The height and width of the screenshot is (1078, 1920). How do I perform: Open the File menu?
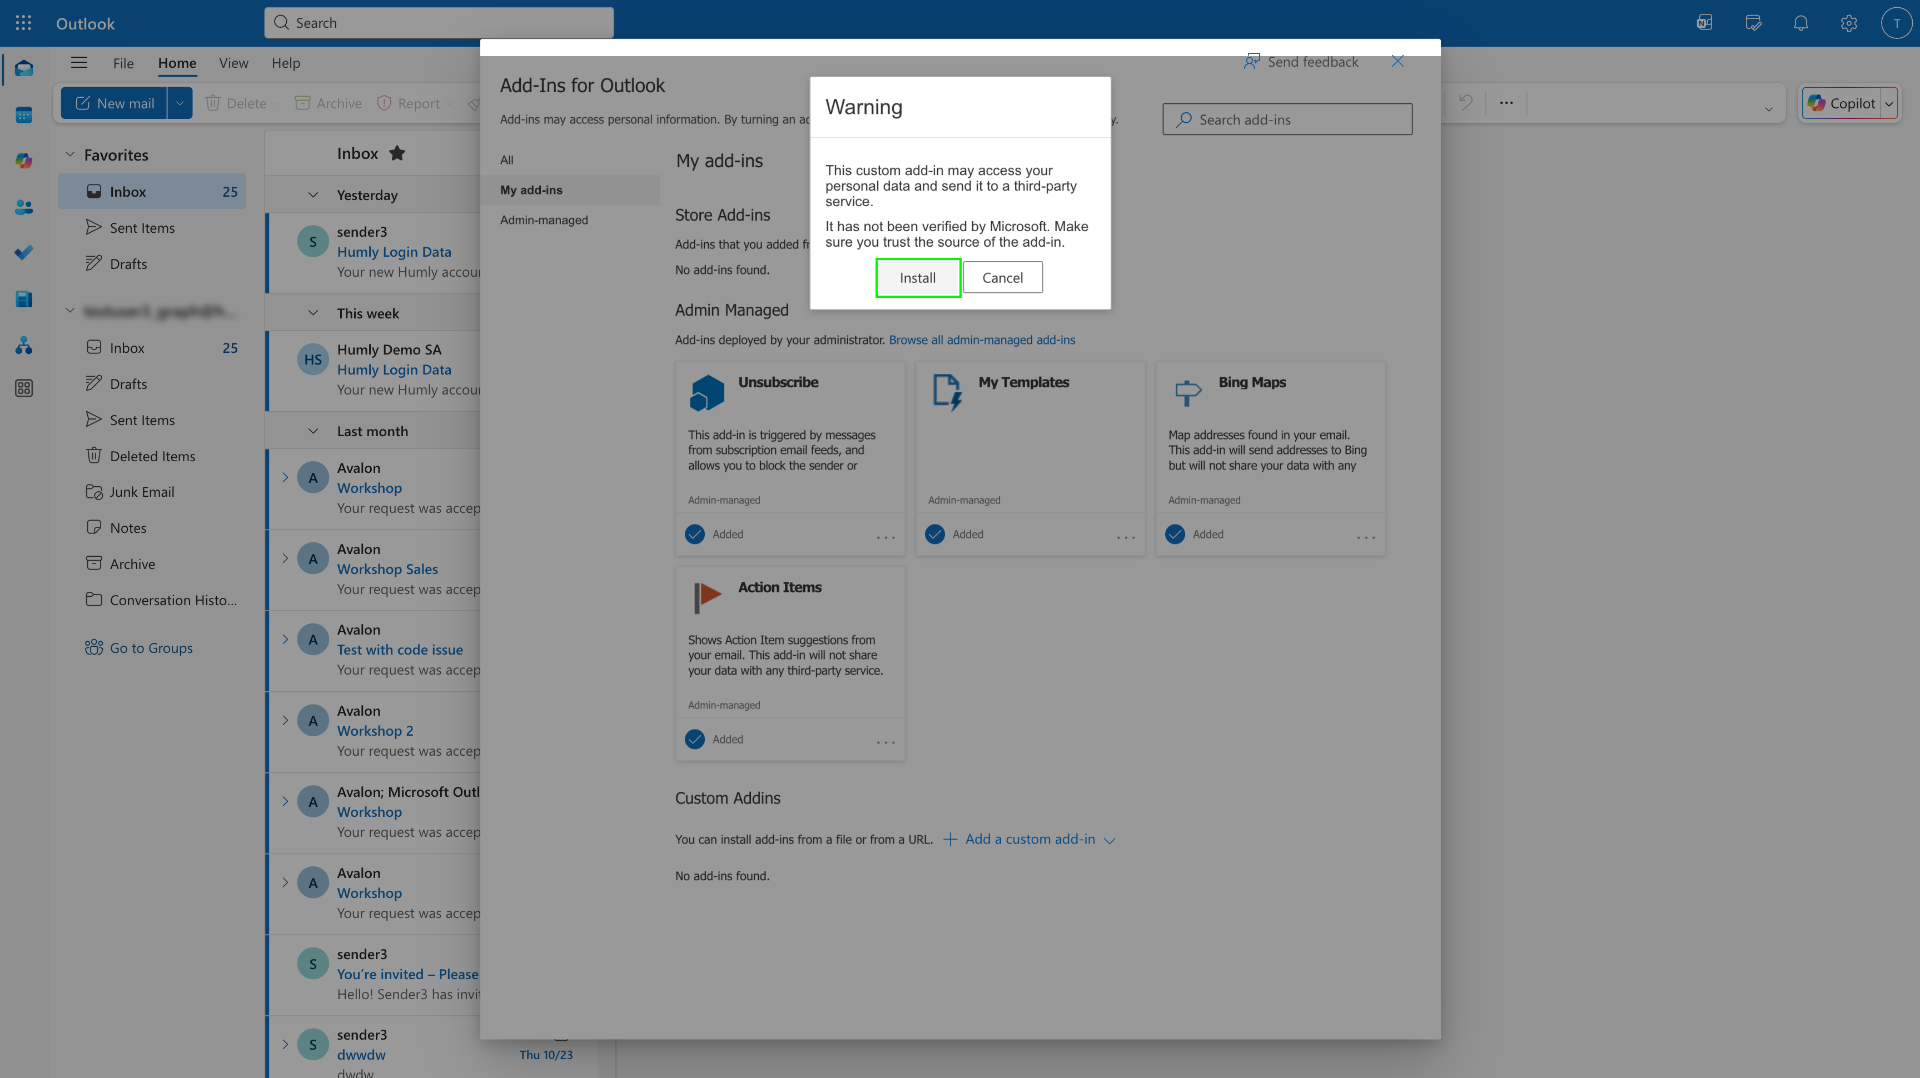123,63
